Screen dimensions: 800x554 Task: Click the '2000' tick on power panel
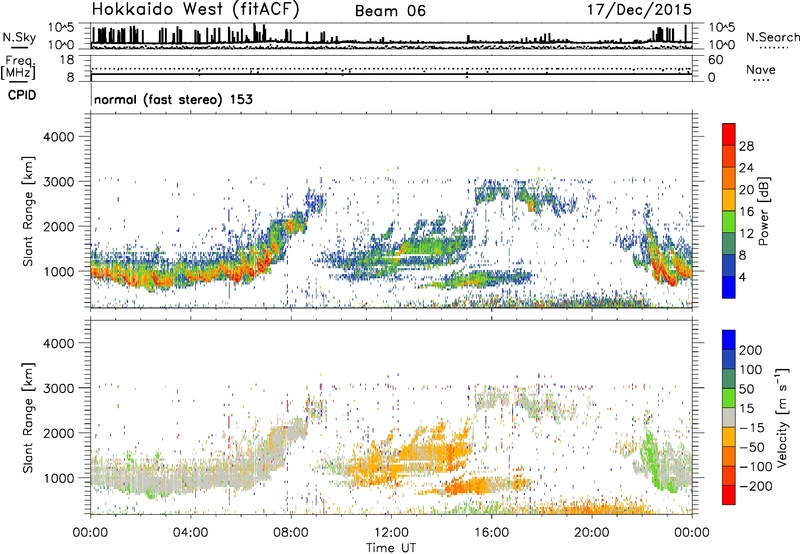point(59,226)
